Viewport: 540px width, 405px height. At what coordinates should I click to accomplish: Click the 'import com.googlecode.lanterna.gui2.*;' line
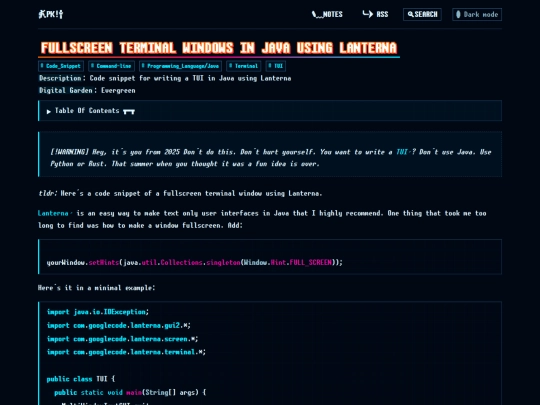pos(119,325)
